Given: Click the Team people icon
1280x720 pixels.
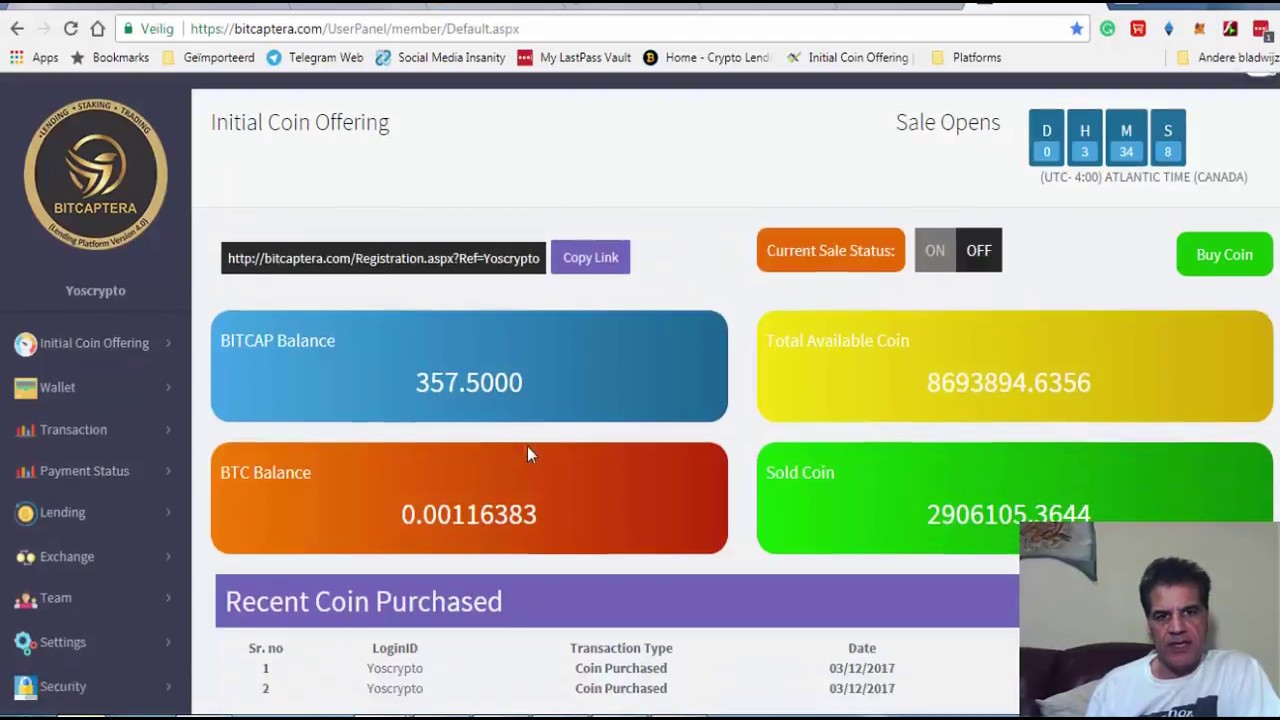Looking at the screenshot, I should (x=25, y=598).
